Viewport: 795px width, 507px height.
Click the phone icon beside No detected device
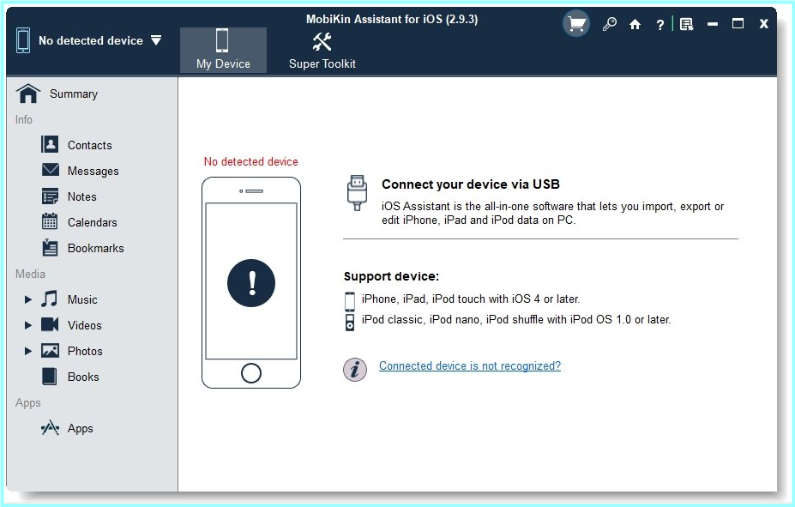(x=23, y=40)
